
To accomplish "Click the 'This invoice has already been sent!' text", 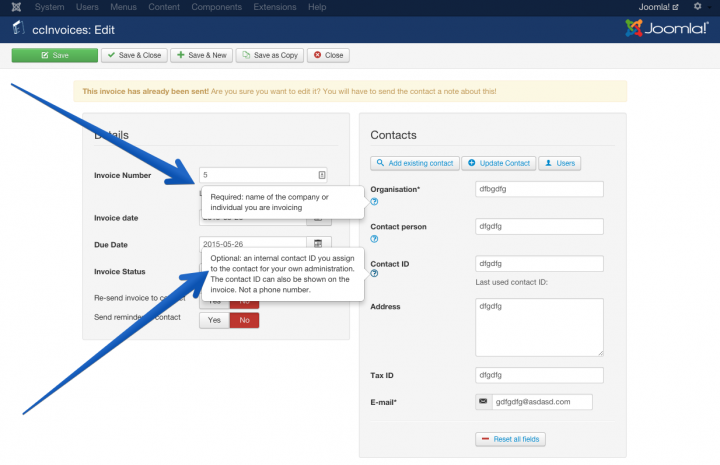I will [146, 91].
